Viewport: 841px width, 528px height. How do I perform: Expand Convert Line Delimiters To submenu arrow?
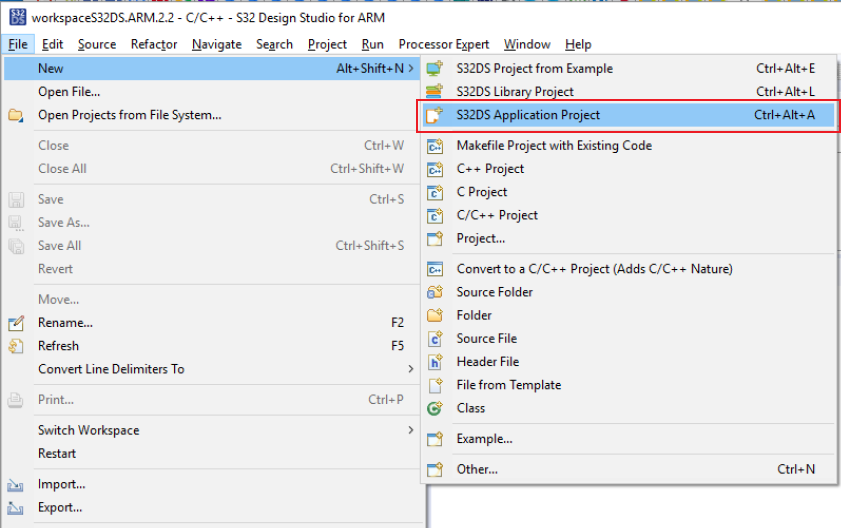411,369
